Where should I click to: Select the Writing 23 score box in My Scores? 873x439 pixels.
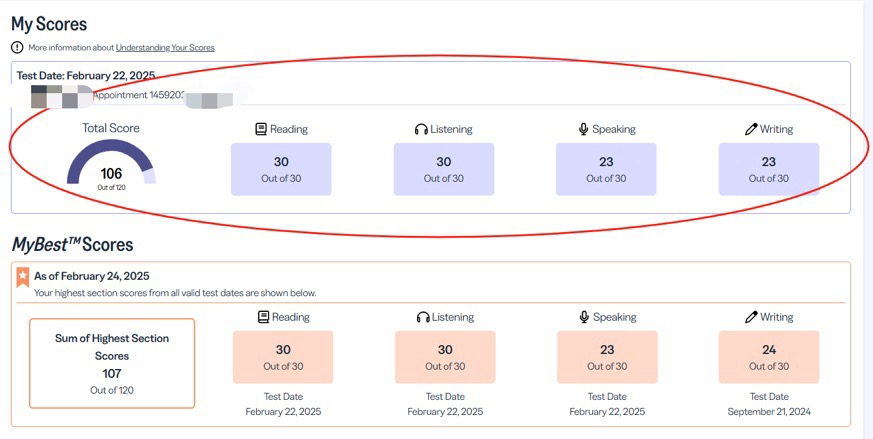(768, 169)
